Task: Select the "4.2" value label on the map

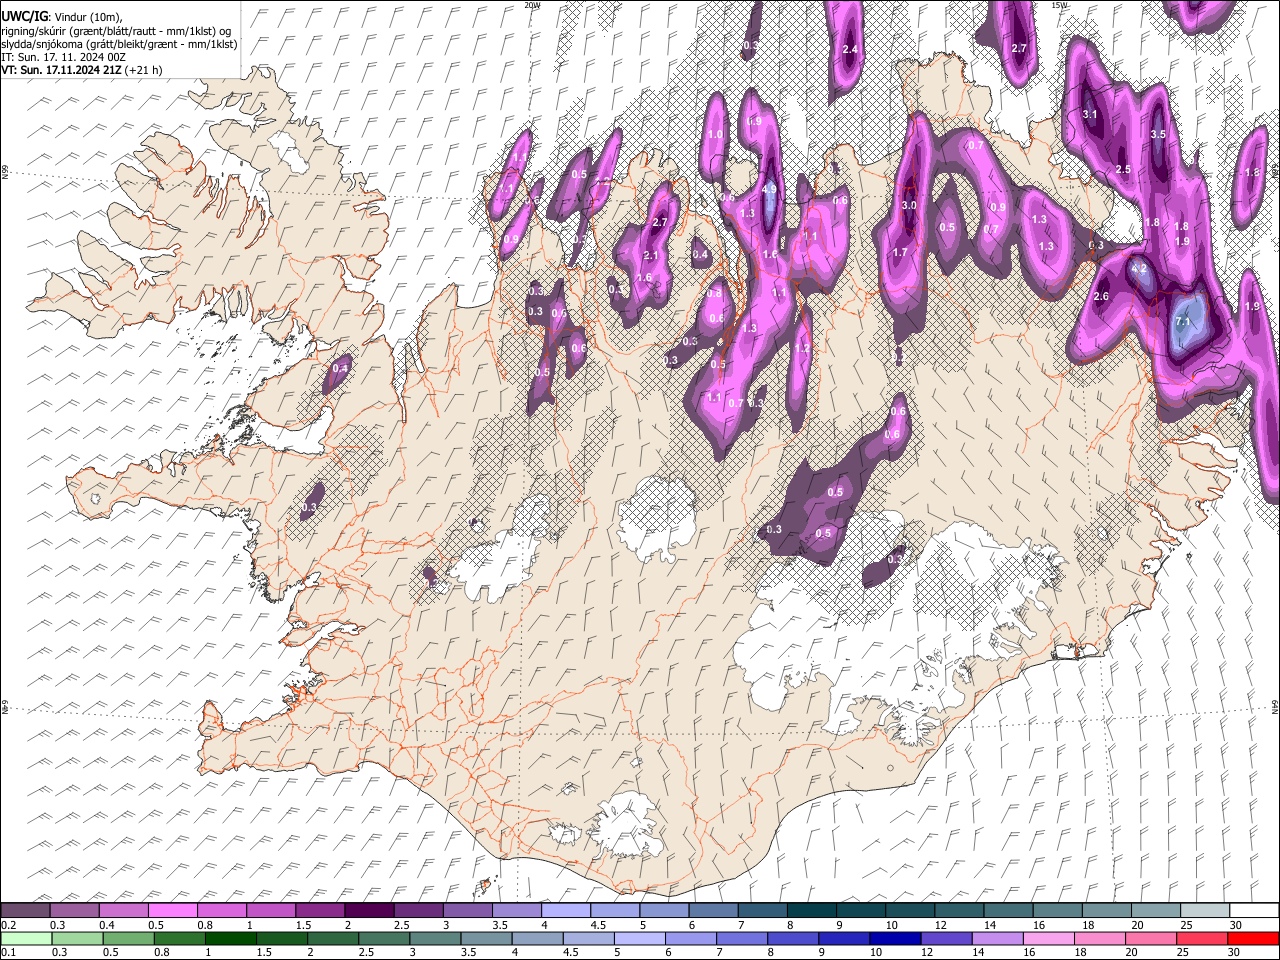Action: (x=1139, y=269)
